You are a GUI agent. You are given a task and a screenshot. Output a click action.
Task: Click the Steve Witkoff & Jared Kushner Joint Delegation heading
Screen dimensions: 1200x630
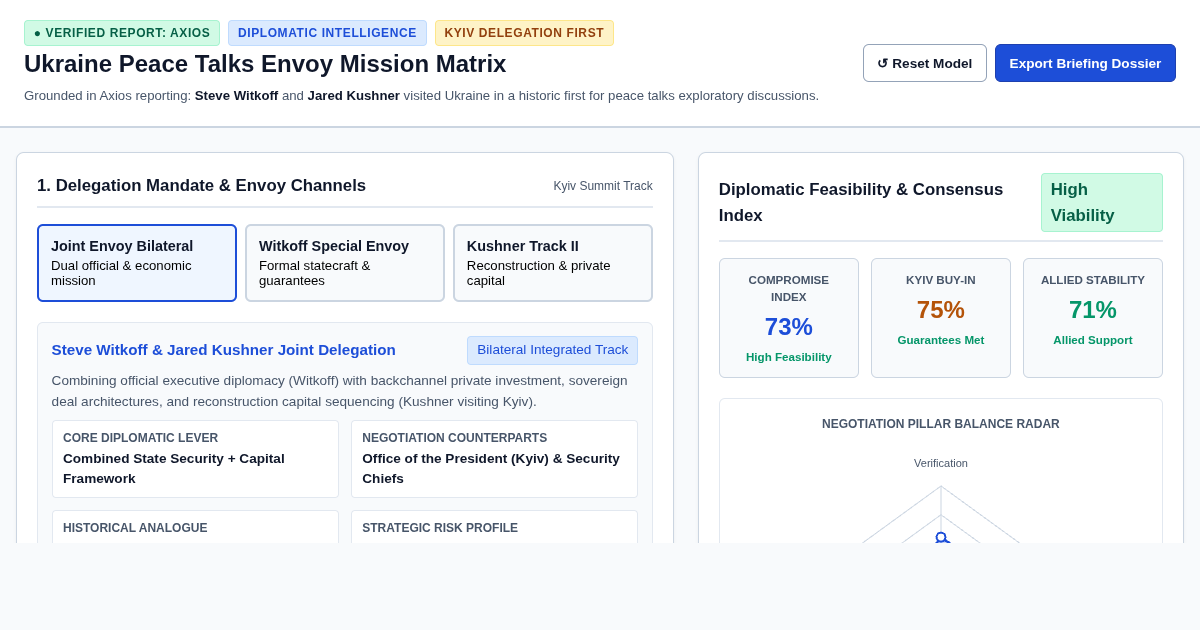tap(224, 350)
